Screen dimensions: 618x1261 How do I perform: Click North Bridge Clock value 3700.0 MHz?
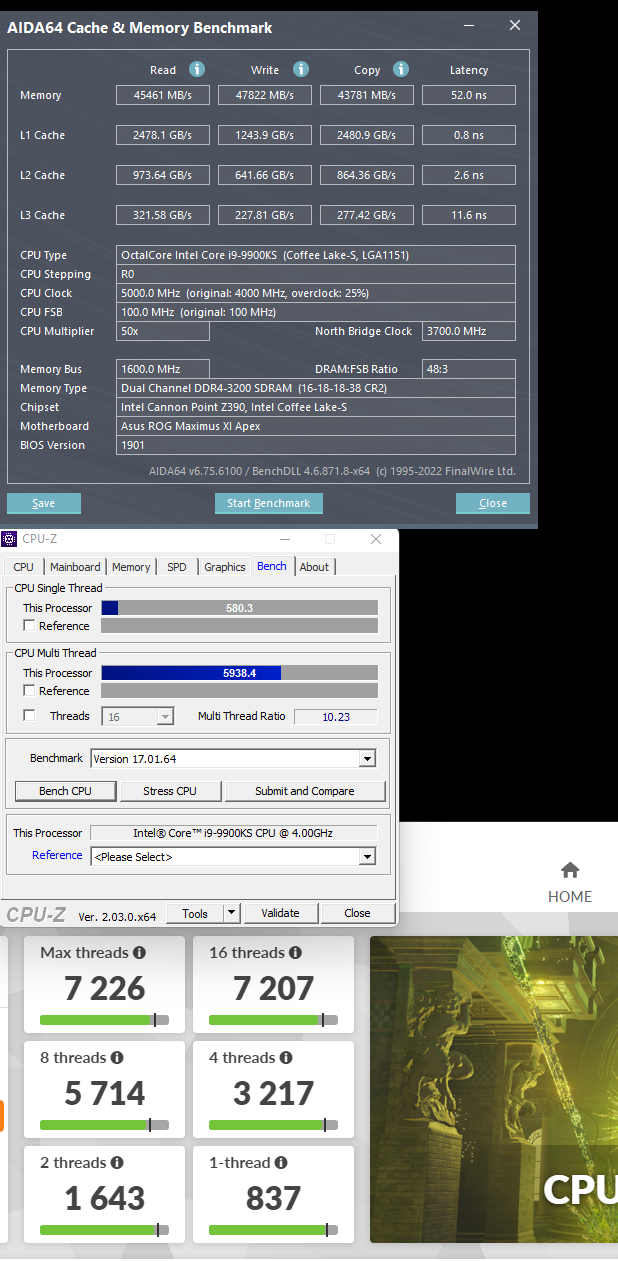tap(469, 331)
